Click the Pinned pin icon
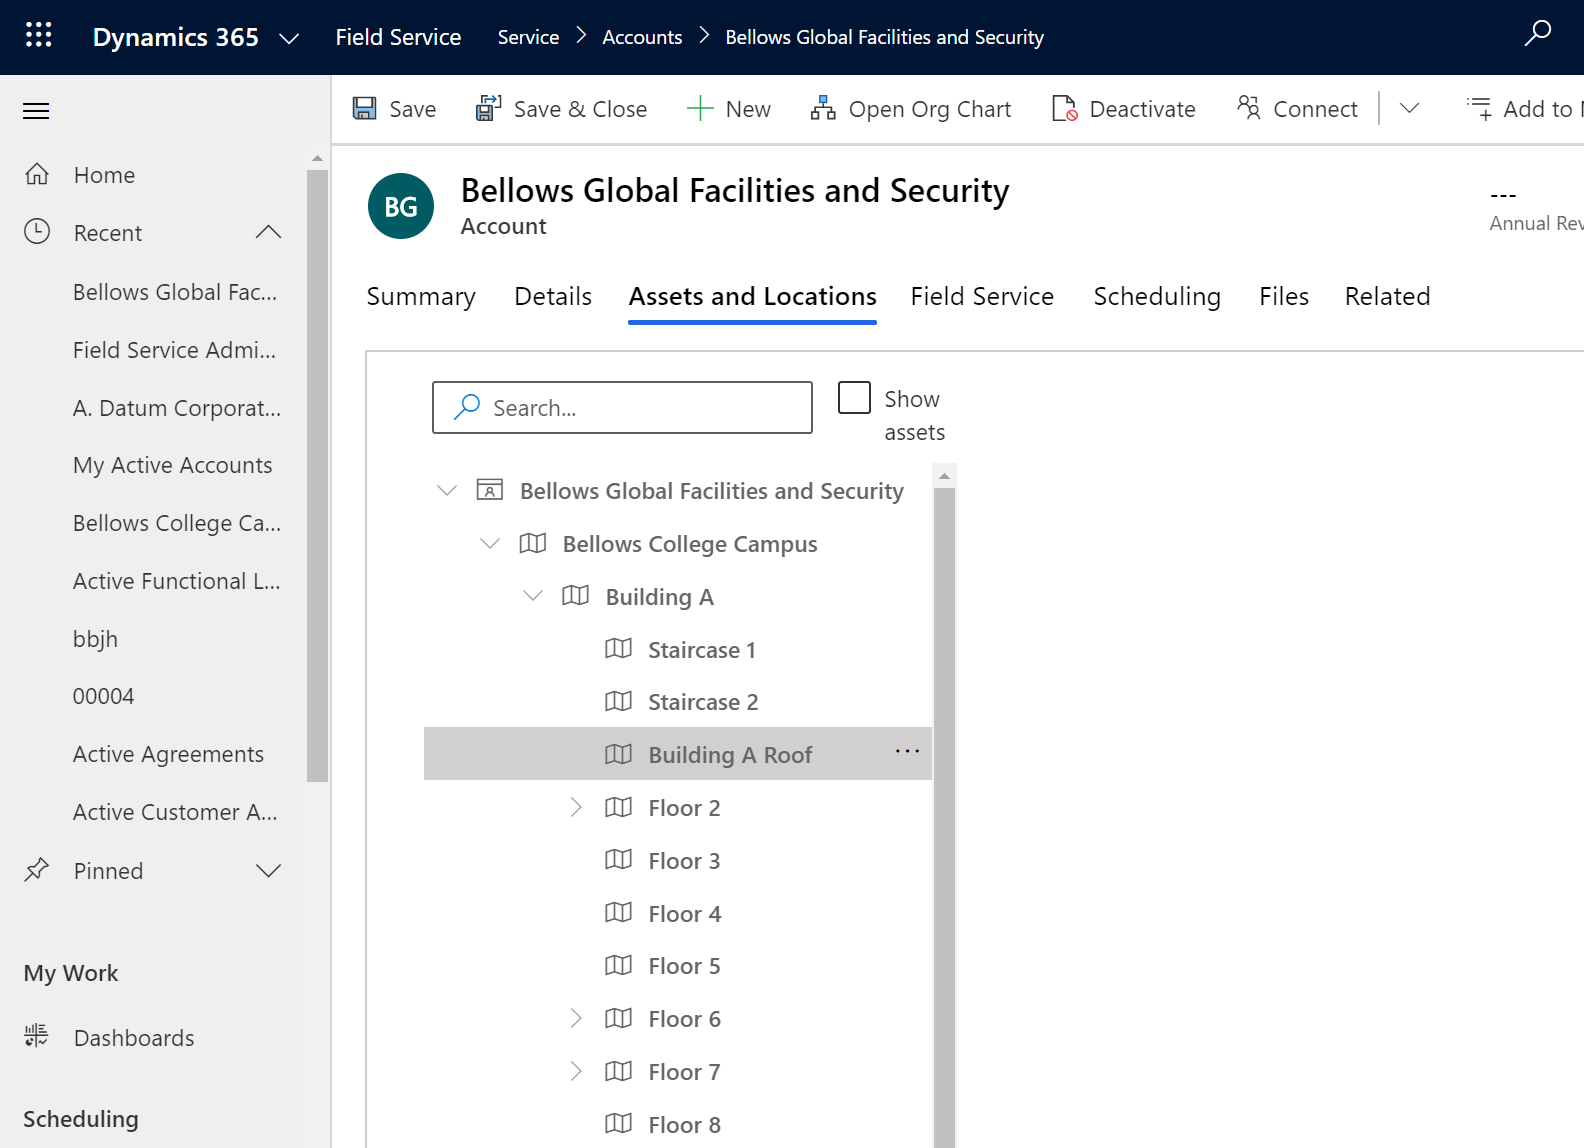Image resolution: width=1584 pixels, height=1148 pixels. pyautogui.click(x=37, y=870)
